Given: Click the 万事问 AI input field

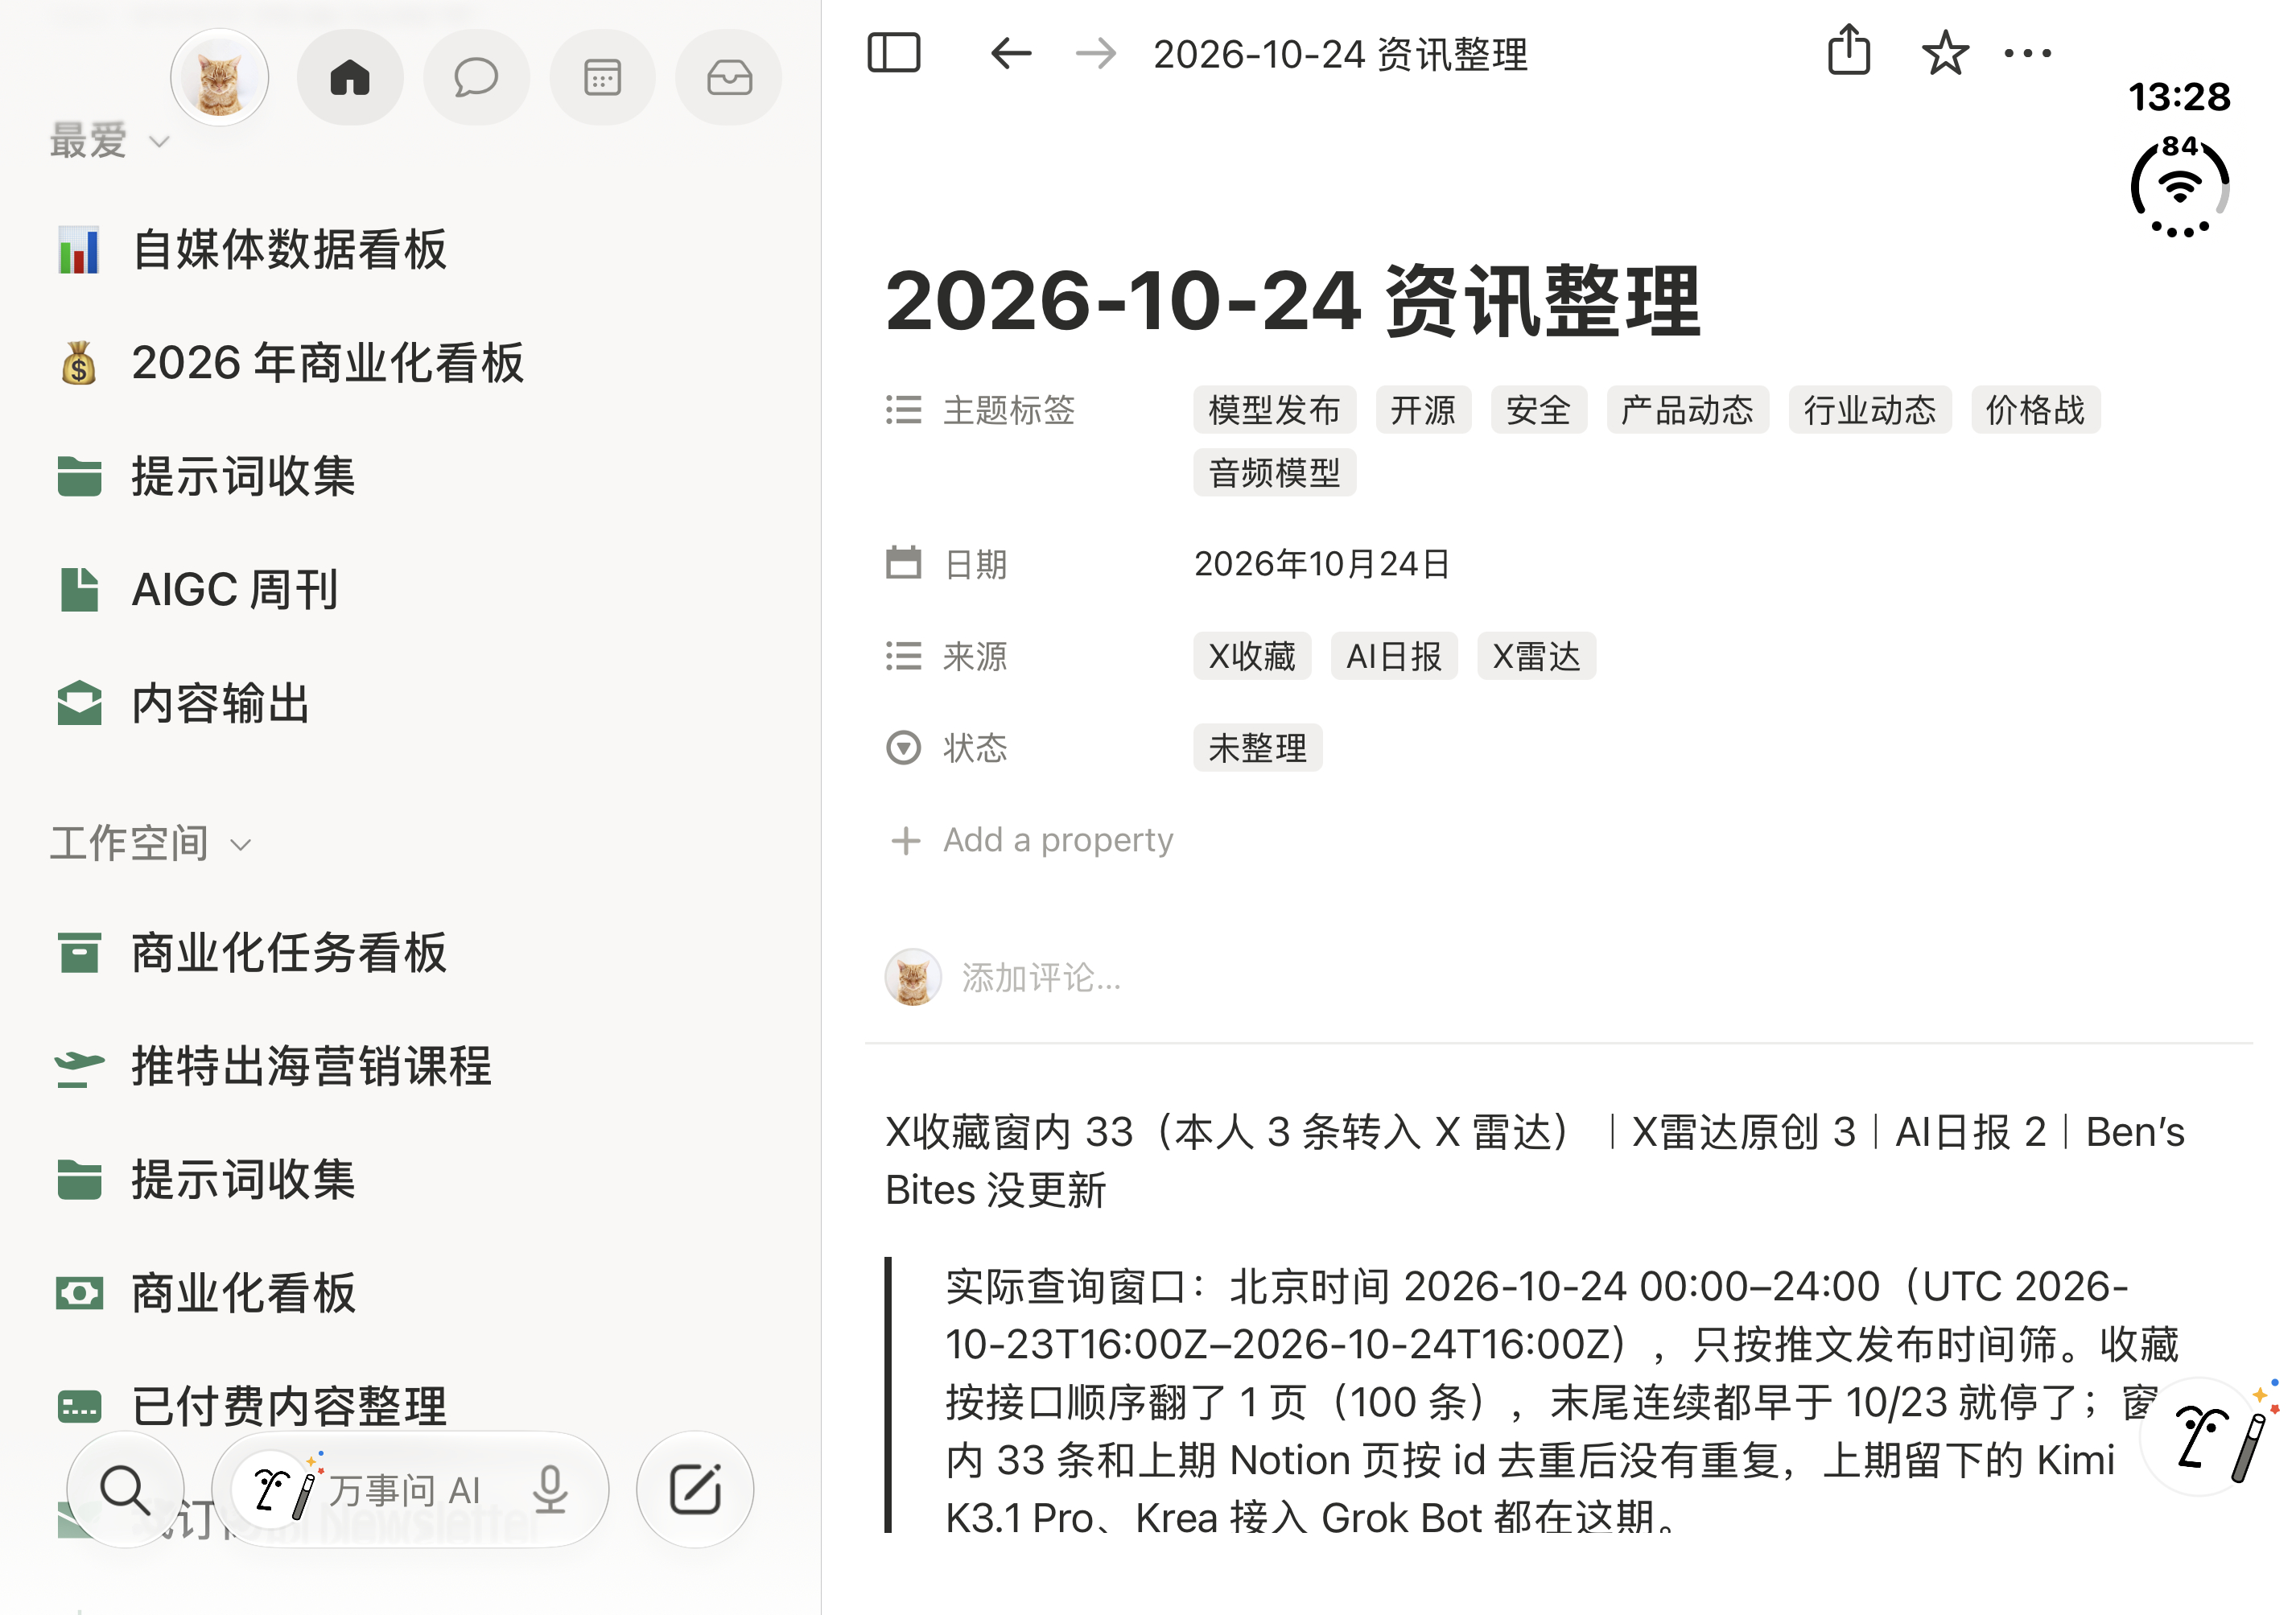Looking at the screenshot, I should click(x=410, y=1490).
